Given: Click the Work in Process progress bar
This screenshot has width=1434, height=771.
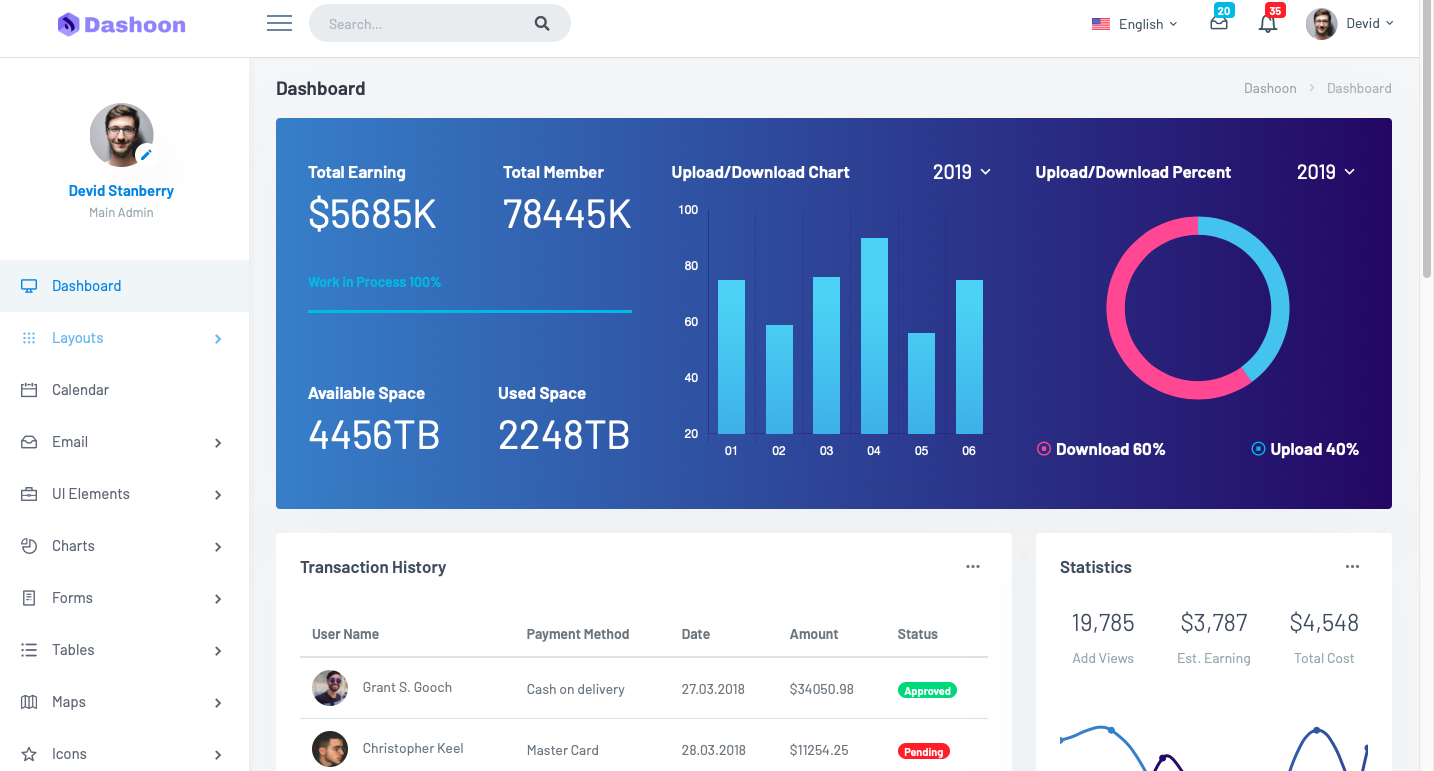Looking at the screenshot, I should point(469,311).
